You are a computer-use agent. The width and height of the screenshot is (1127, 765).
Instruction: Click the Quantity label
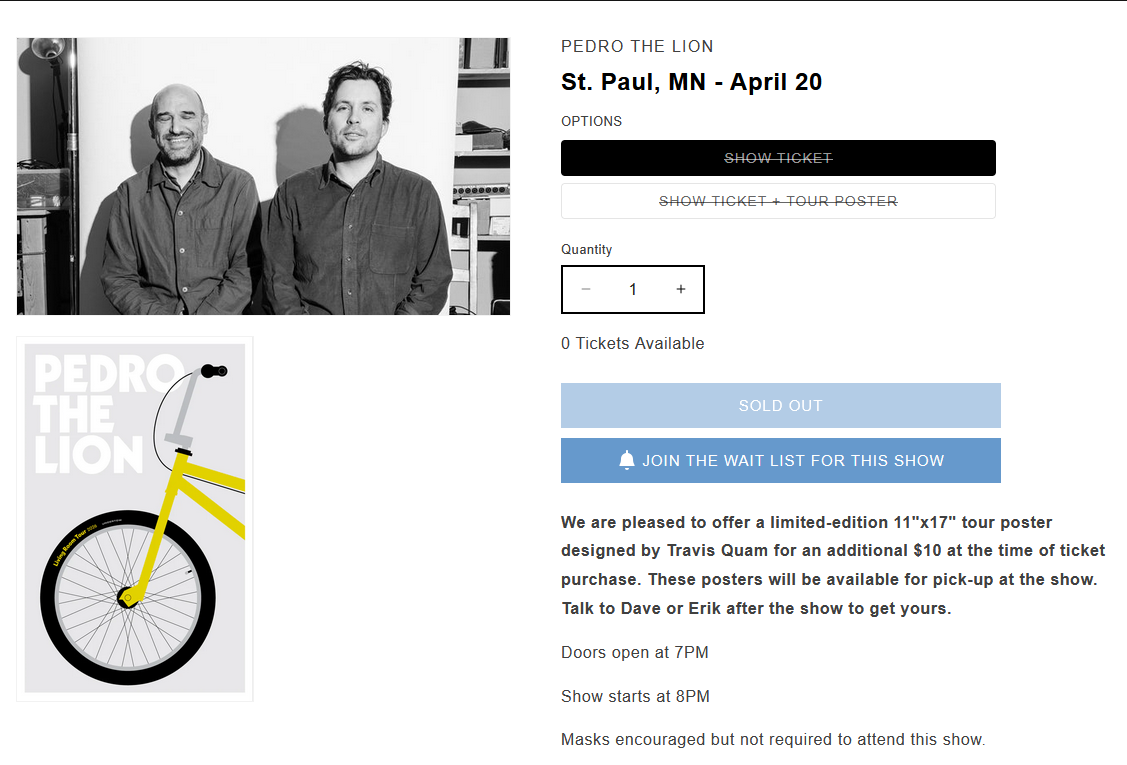pos(586,249)
